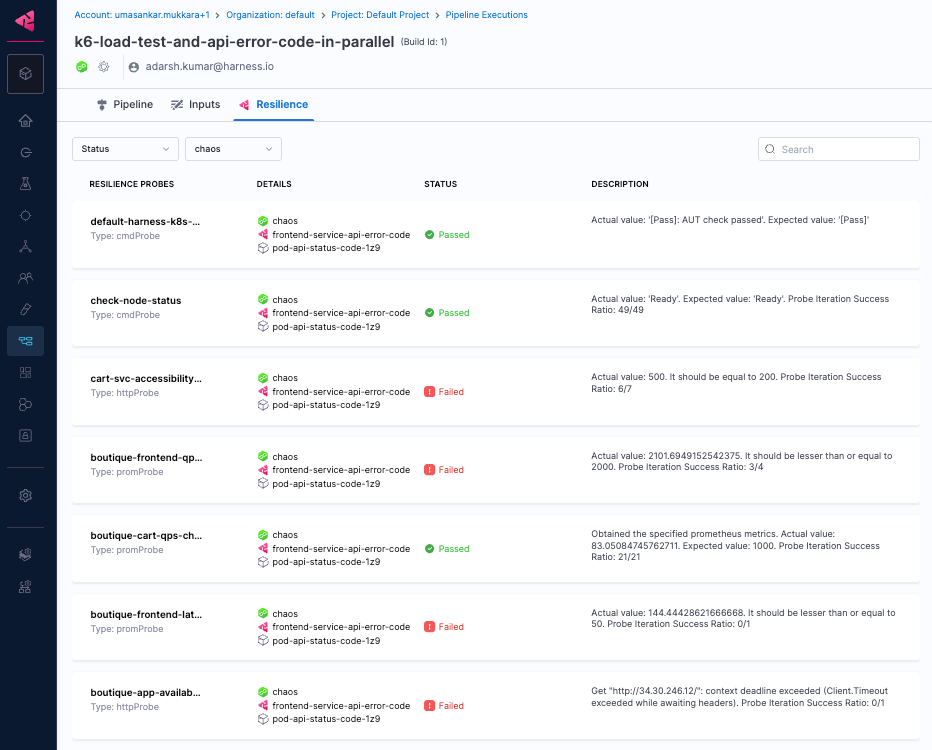Open the Pipeline Executions breadcrumb link

tap(486, 15)
